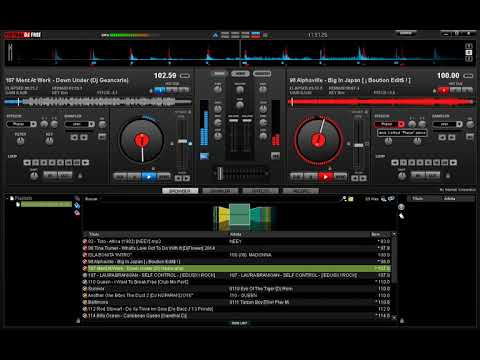Click the left deck pitch slider handle
Viewport: 480px width, 360px height.
coord(182,141)
